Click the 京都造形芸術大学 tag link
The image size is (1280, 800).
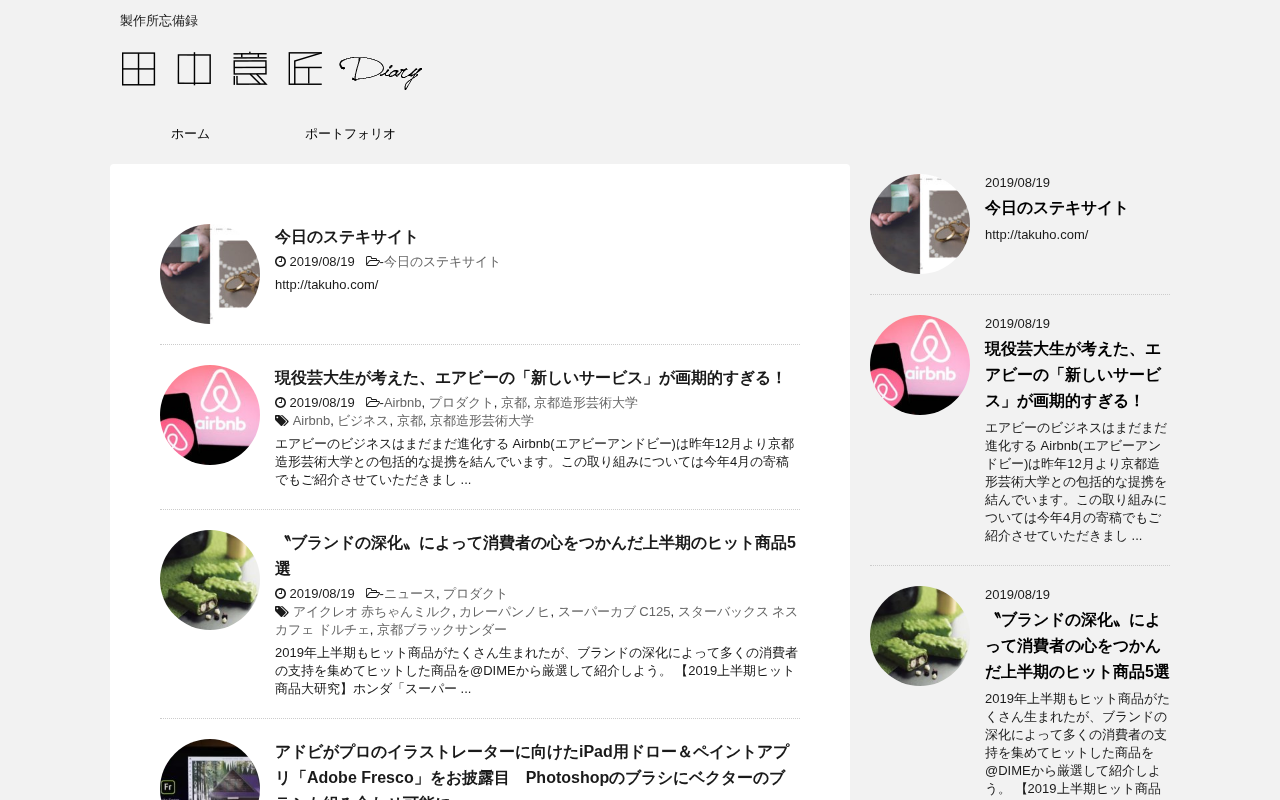pos(482,421)
